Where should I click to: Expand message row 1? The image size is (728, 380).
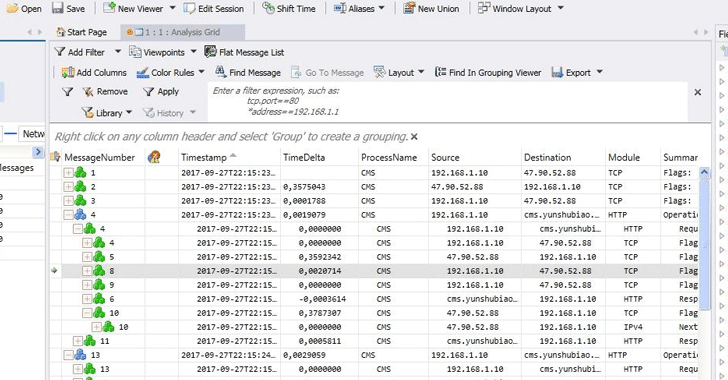click(68, 173)
